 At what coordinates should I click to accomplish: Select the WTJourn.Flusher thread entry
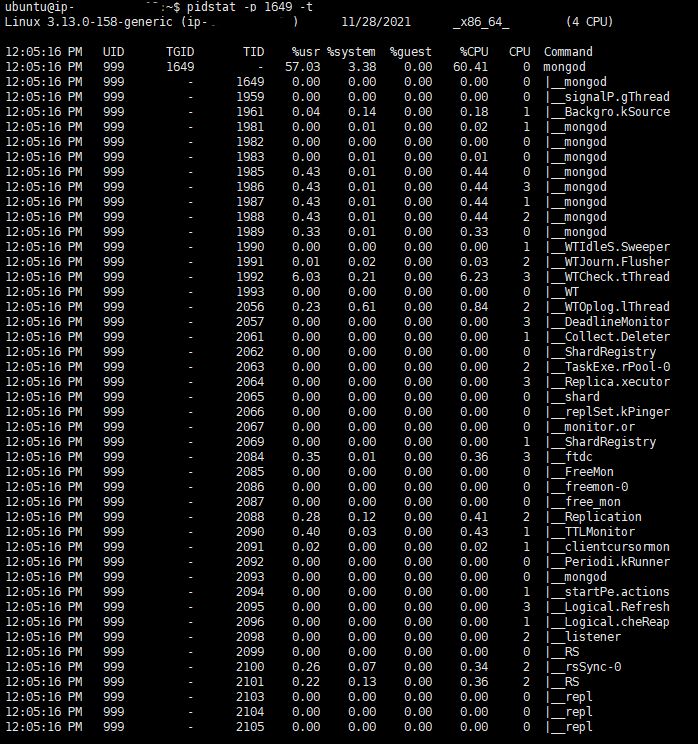pos(617,262)
